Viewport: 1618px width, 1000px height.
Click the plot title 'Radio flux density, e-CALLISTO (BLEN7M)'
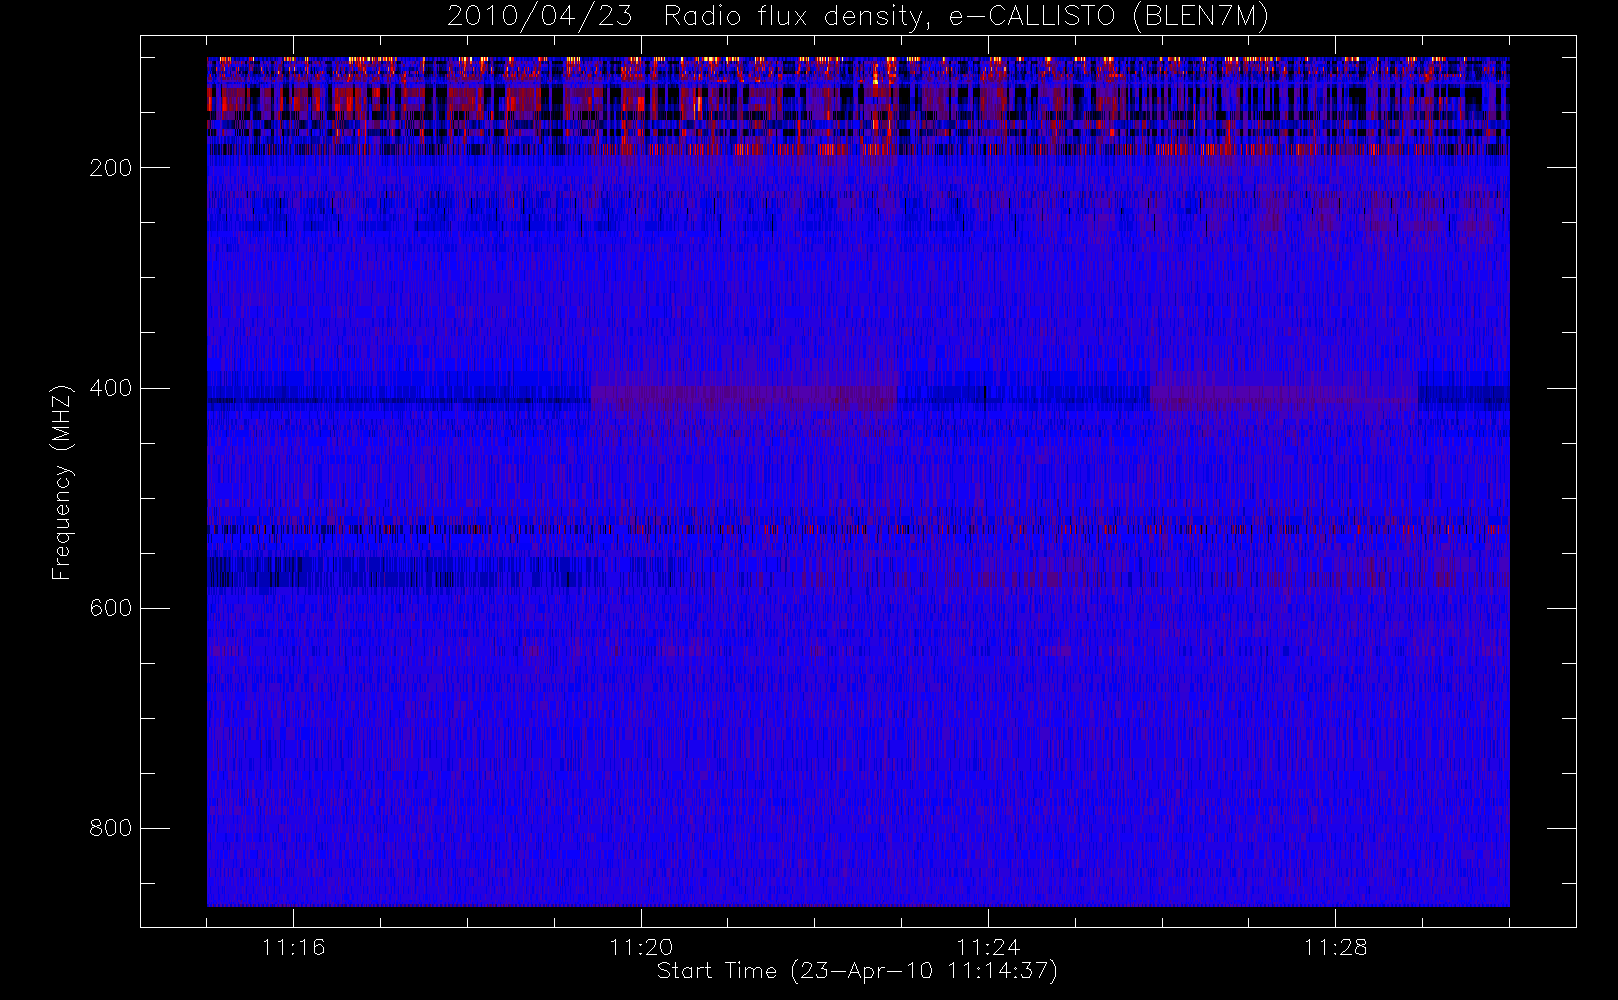pos(966,17)
